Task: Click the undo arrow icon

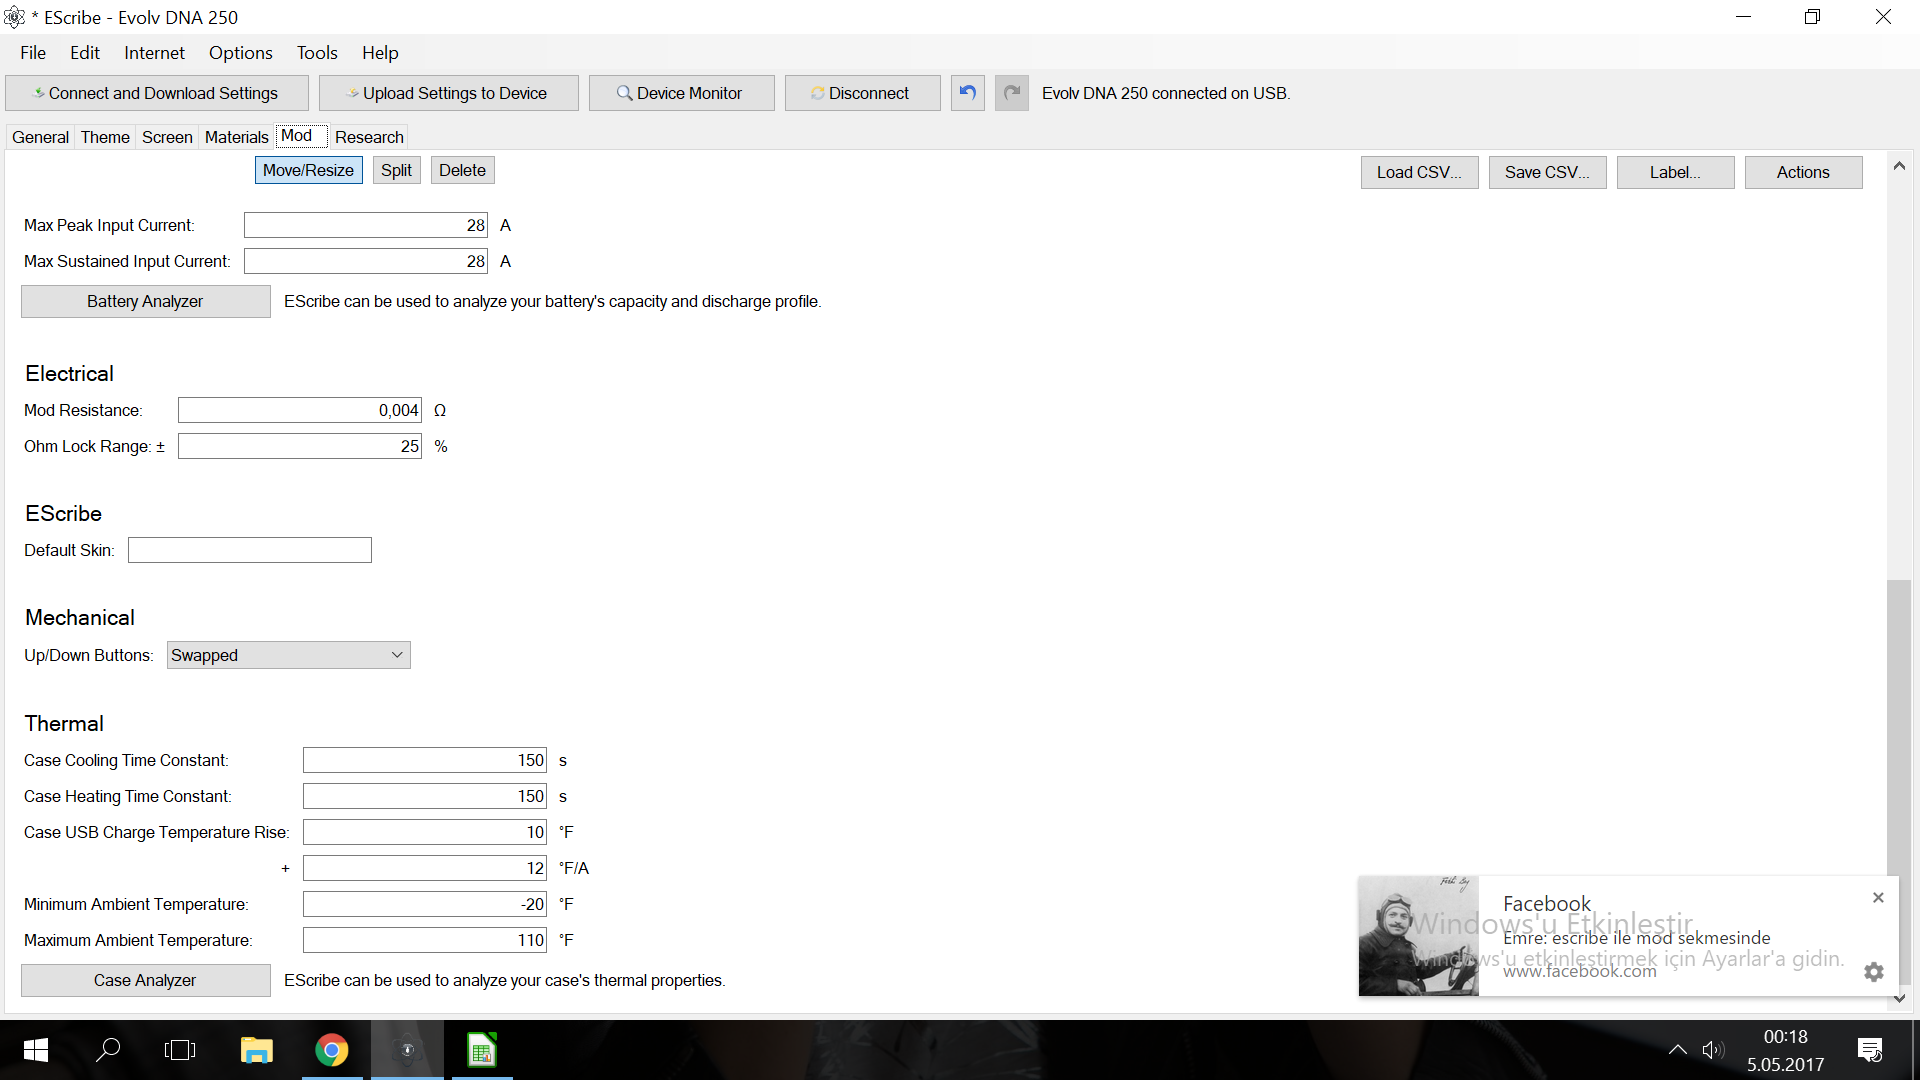Action: pos(967,93)
